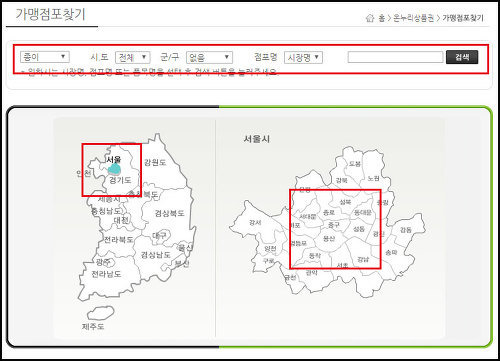Select 제주도 island on the Korea map
The image size is (500, 361).
coord(93,326)
